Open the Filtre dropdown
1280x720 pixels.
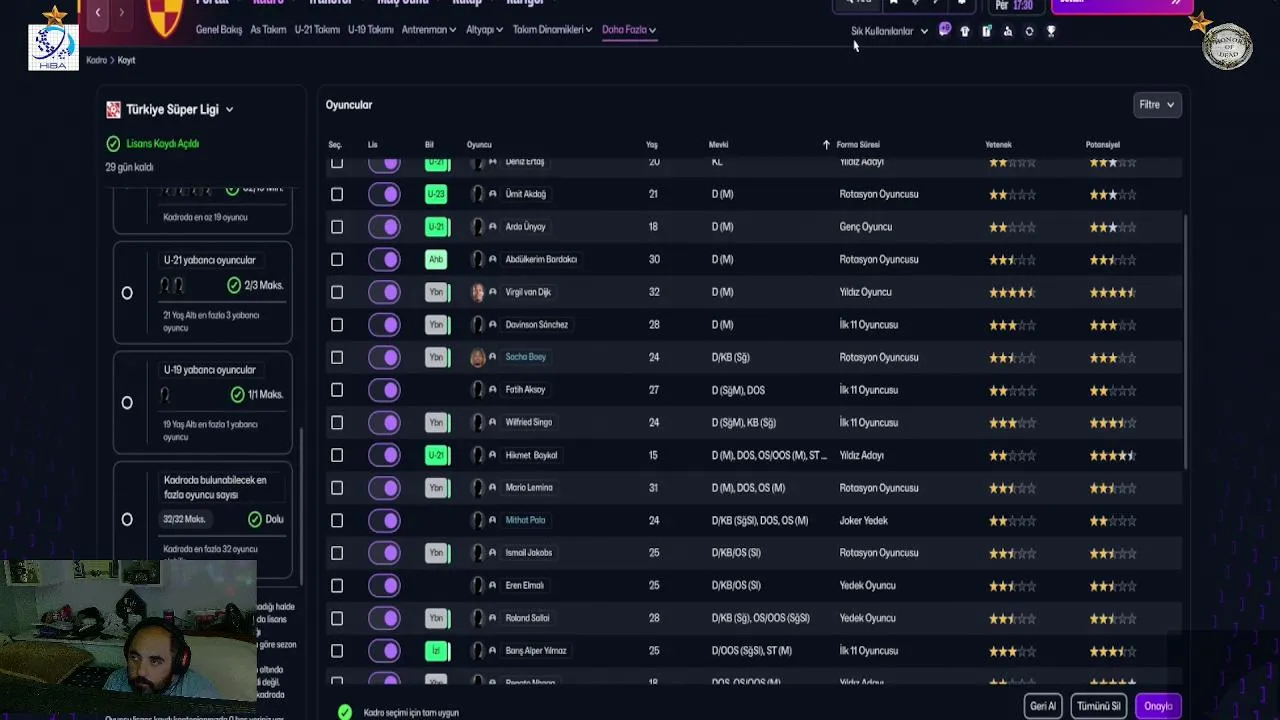point(1157,105)
